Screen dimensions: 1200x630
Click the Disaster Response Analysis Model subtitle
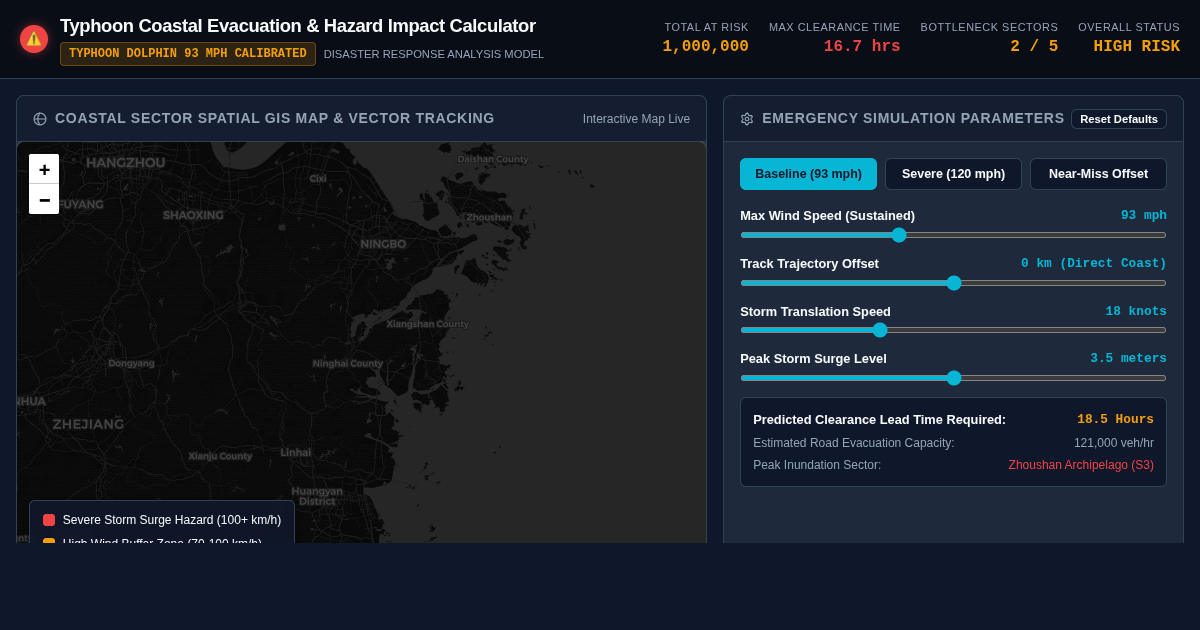coord(434,54)
